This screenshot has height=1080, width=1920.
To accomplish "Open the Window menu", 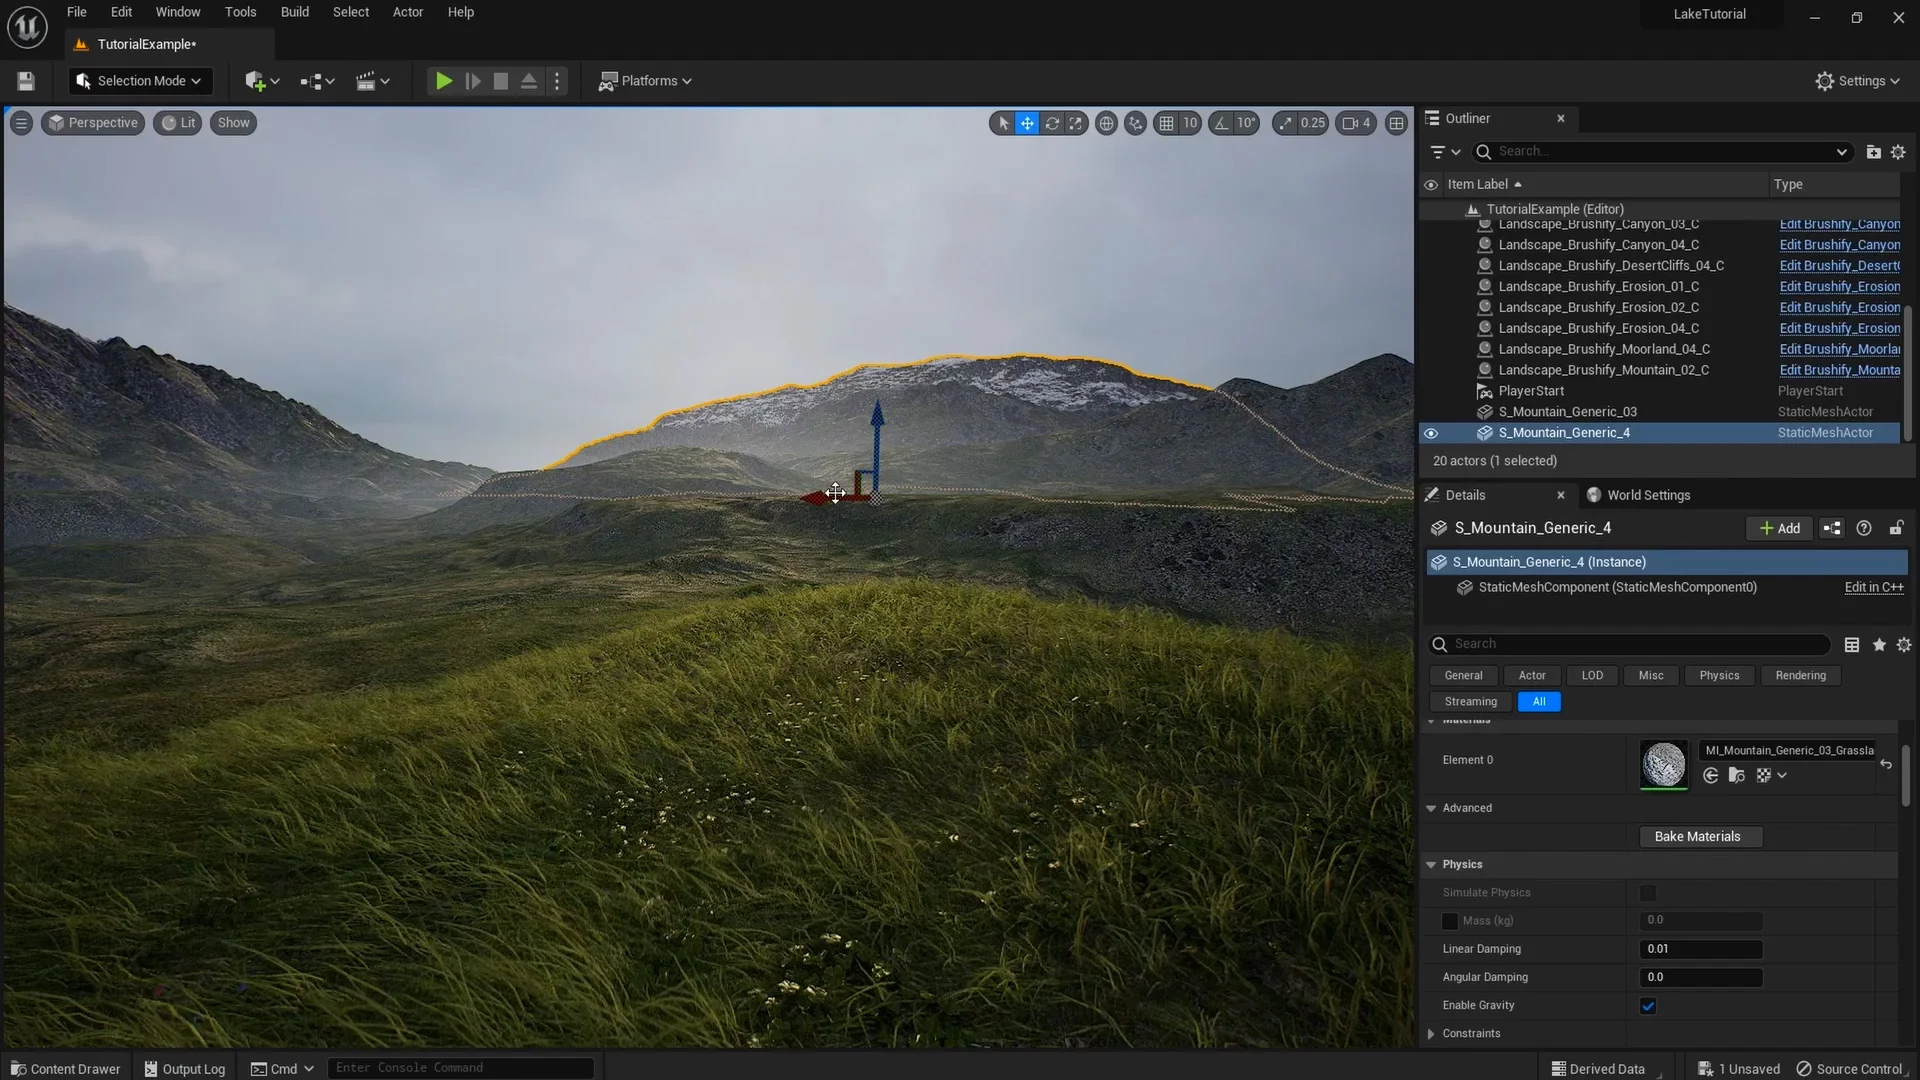I will pyautogui.click(x=178, y=12).
